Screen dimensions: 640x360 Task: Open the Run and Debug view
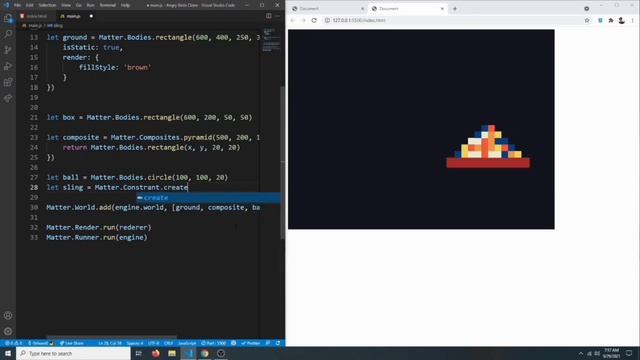[x=8, y=66]
